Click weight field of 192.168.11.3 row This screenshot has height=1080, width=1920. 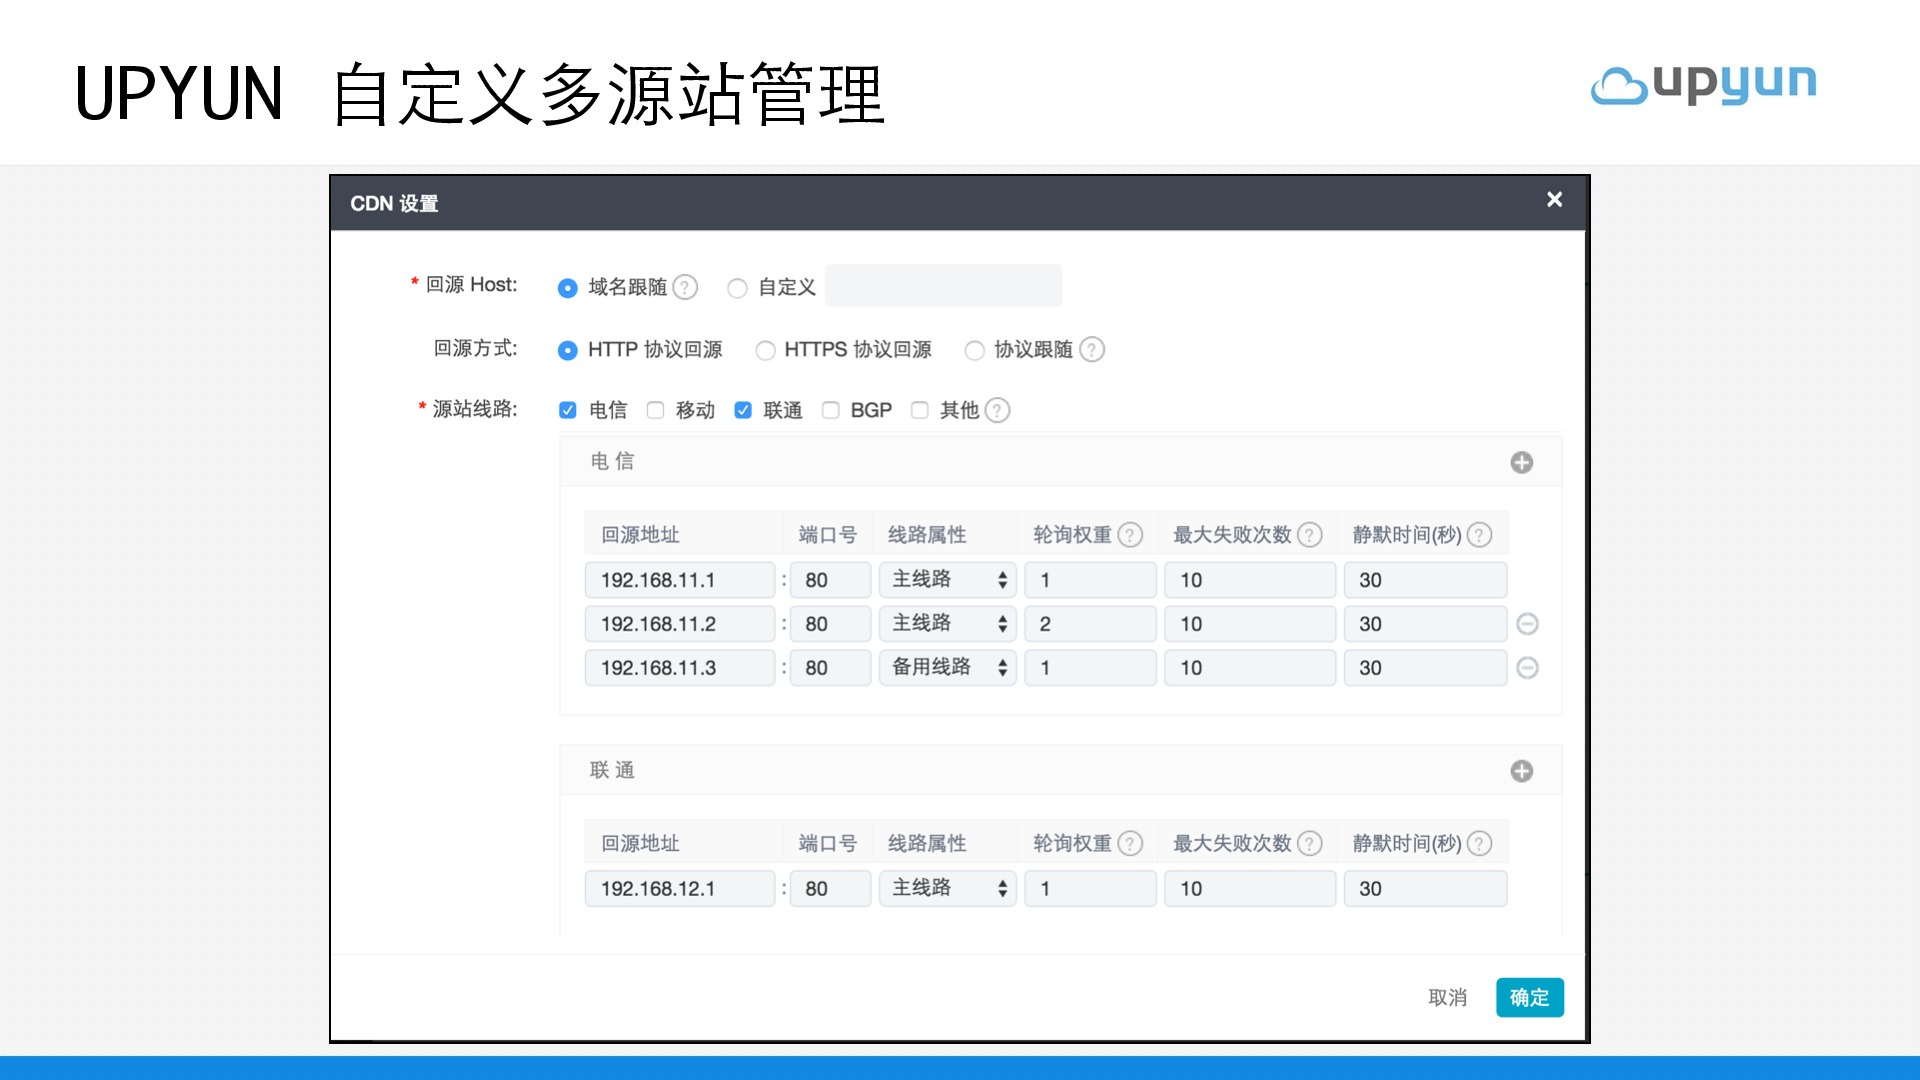pos(1091,668)
